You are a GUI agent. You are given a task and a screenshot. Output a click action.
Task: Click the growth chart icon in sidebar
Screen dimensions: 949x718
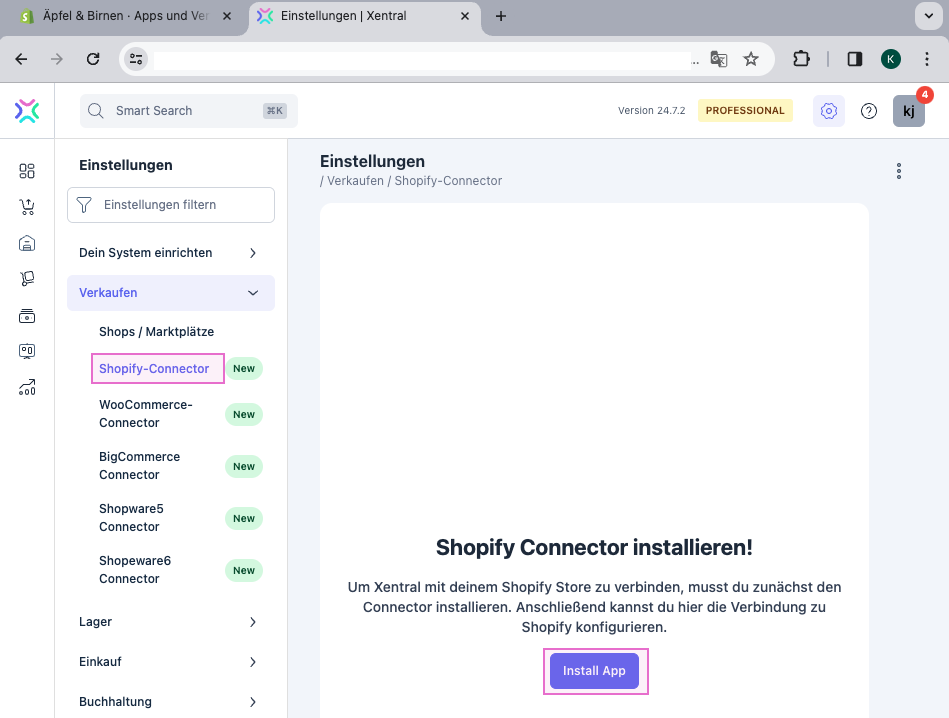pos(27,388)
